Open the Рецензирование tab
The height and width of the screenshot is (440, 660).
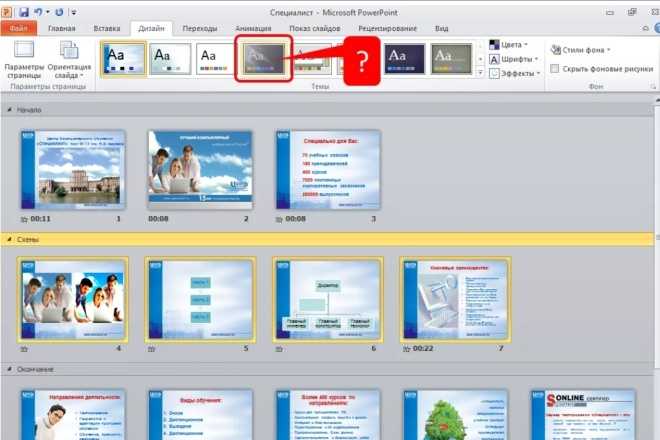click(x=387, y=28)
